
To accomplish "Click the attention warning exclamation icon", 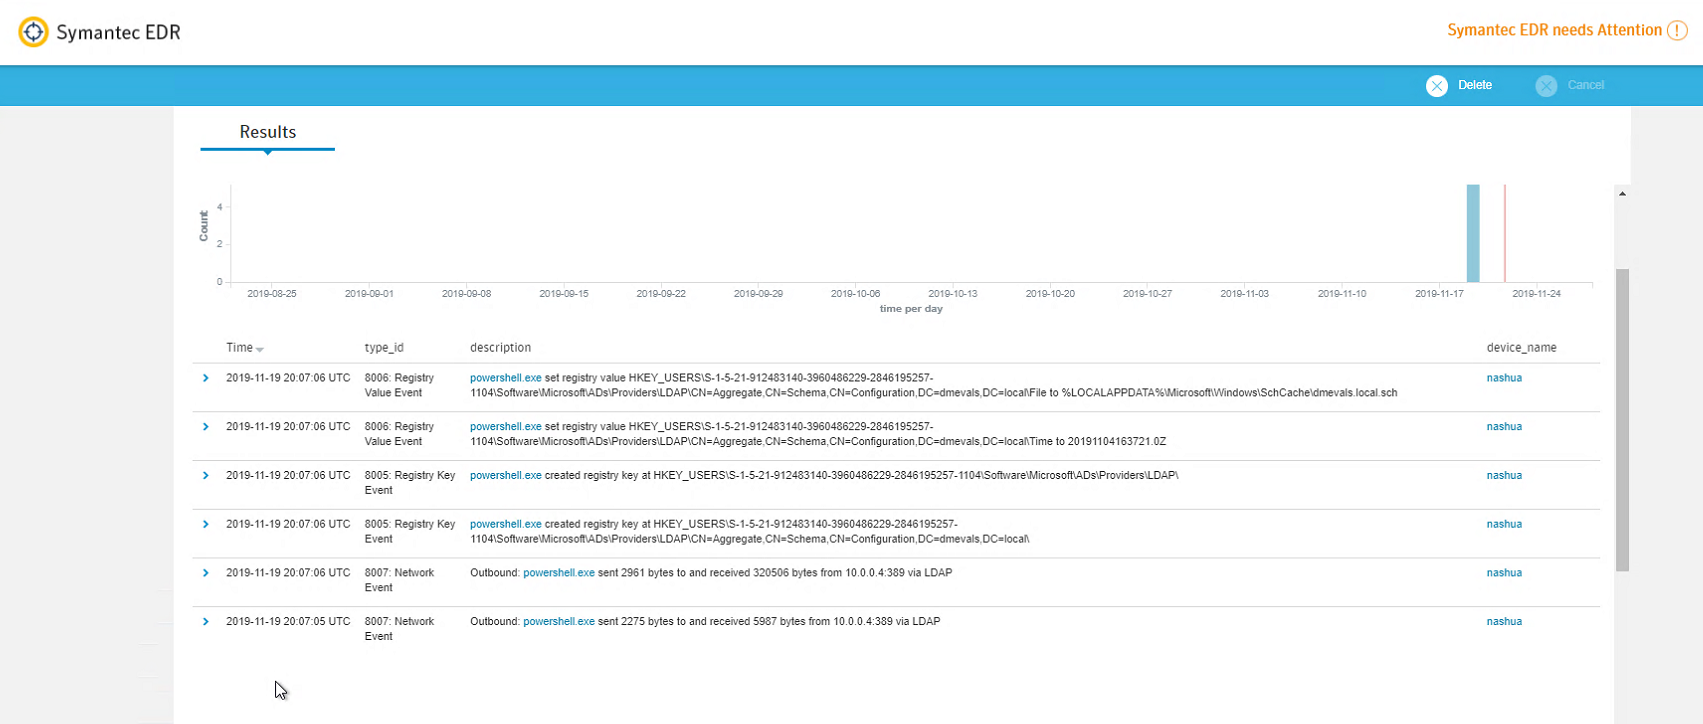I will (1678, 30).
